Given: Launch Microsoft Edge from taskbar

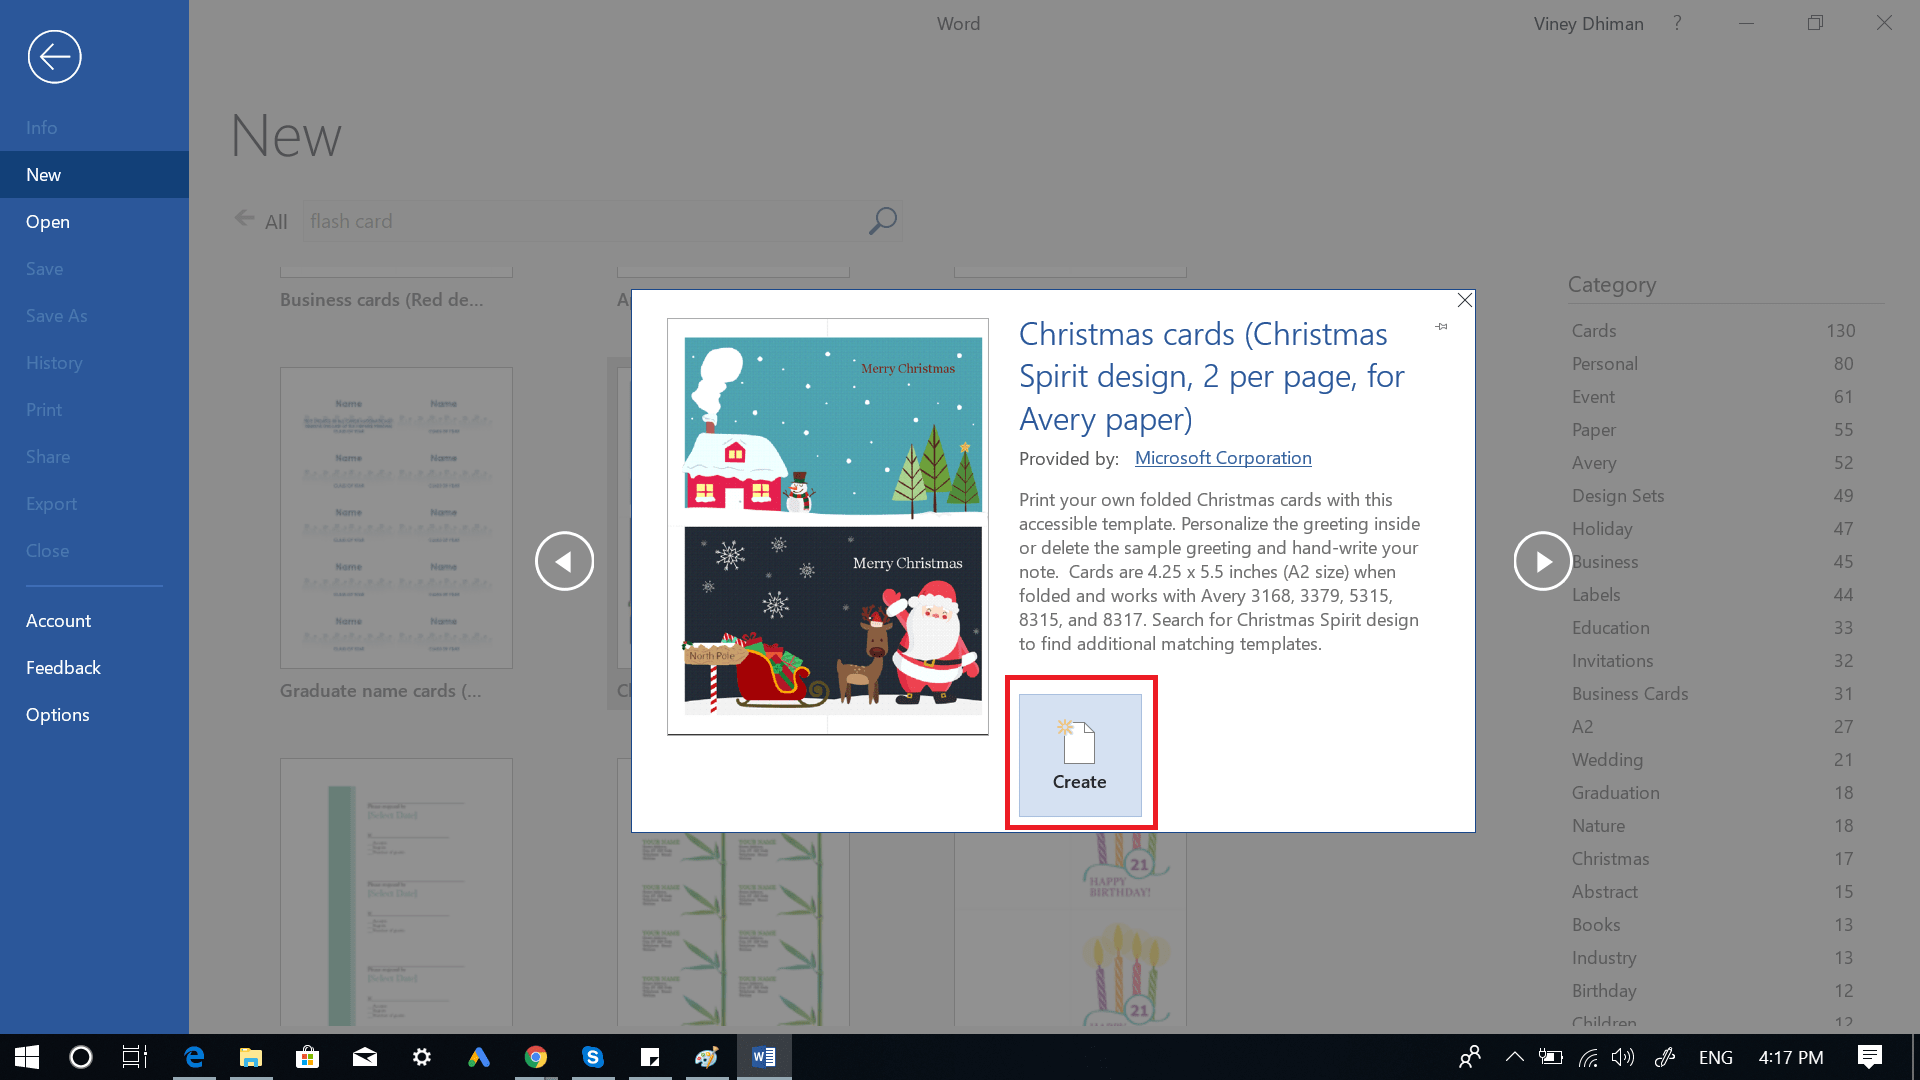Looking at the screenshot, I should pyautogui.click(x=194, y=1057).
